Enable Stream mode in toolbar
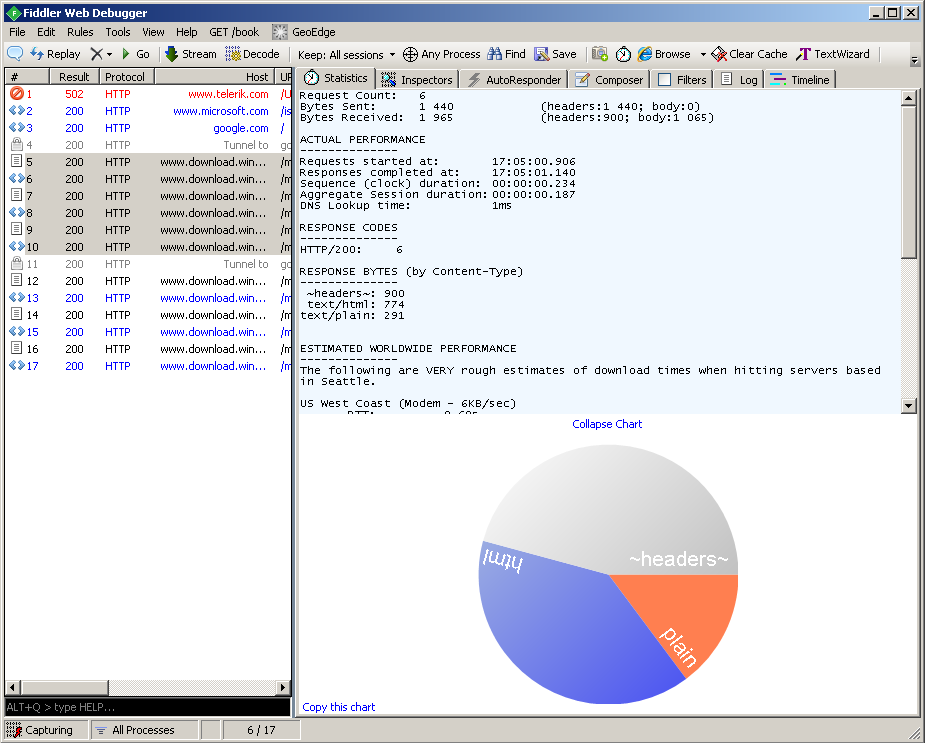The height and width of the screenshot is (743, 925). pyautogui.click(x=190, y=54)
